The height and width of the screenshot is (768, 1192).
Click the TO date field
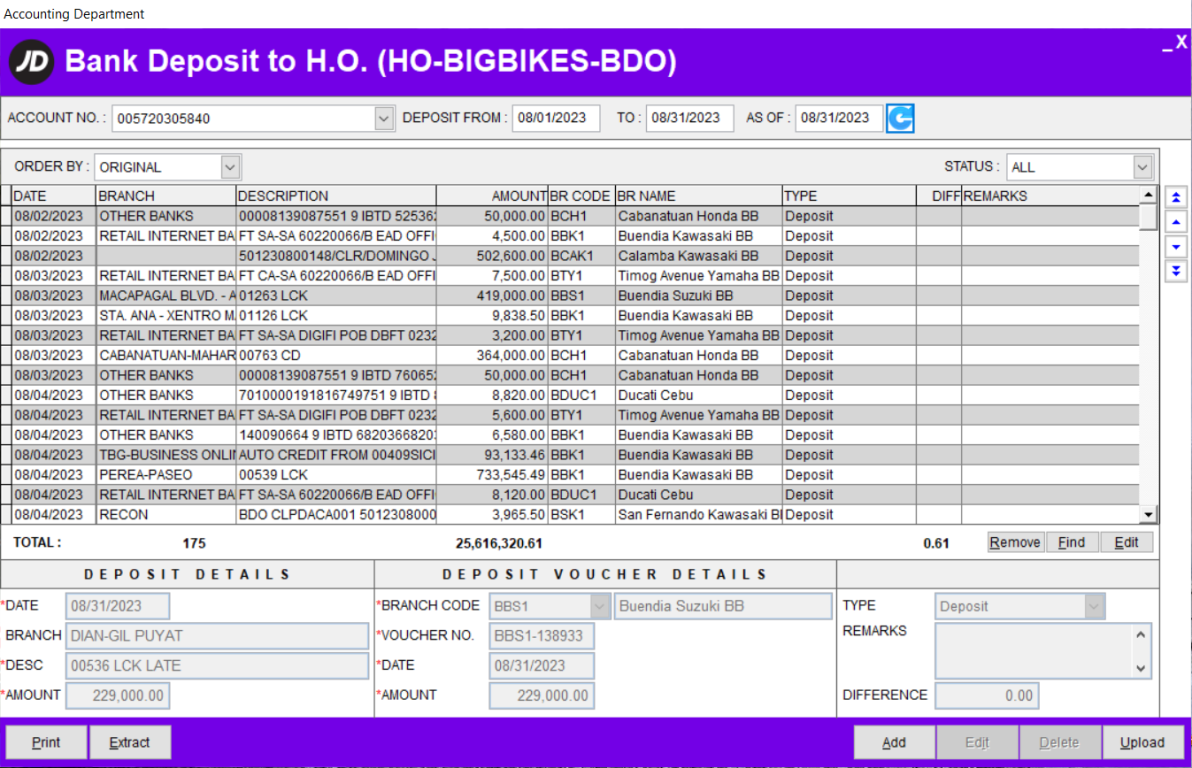tap(690, 118)
